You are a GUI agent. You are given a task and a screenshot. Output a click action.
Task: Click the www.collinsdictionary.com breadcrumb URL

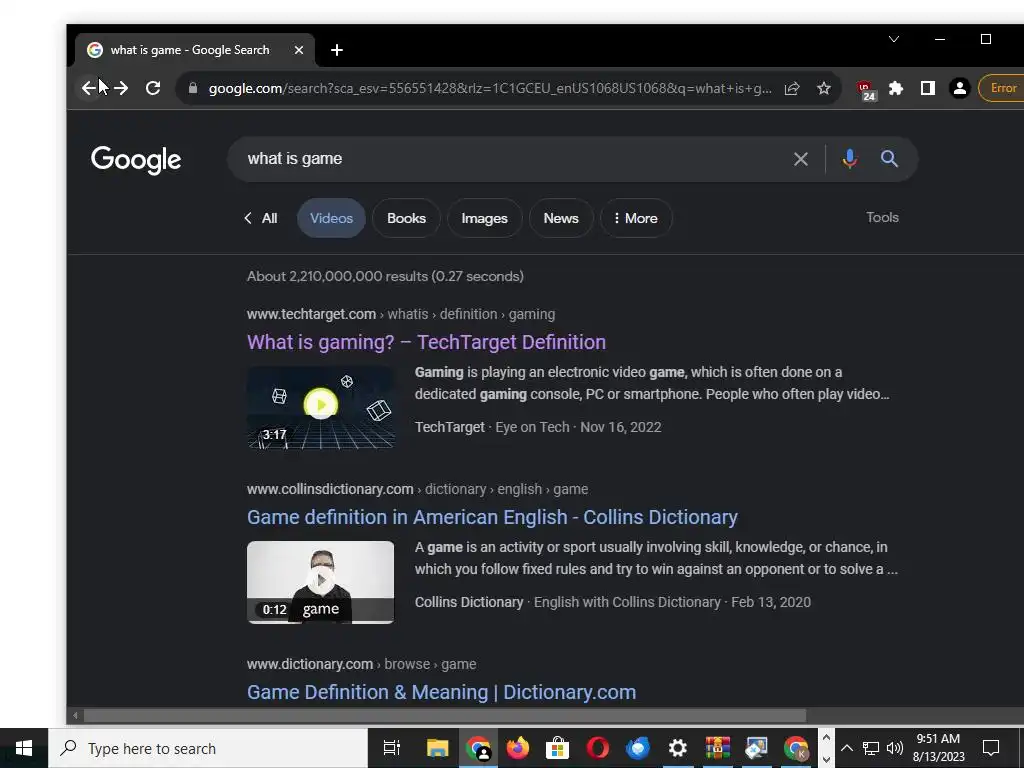330,489
